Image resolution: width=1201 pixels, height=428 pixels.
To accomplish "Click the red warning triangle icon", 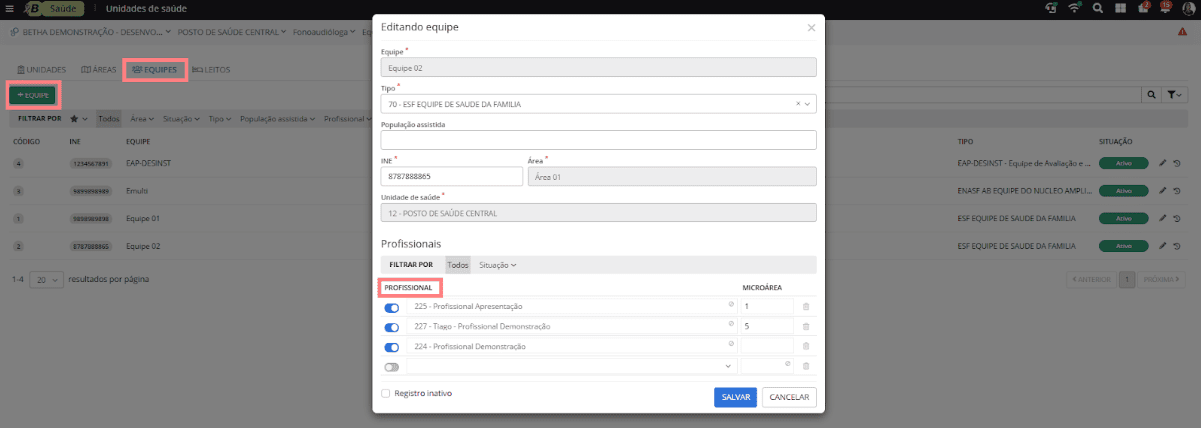I will point(1183,32).
